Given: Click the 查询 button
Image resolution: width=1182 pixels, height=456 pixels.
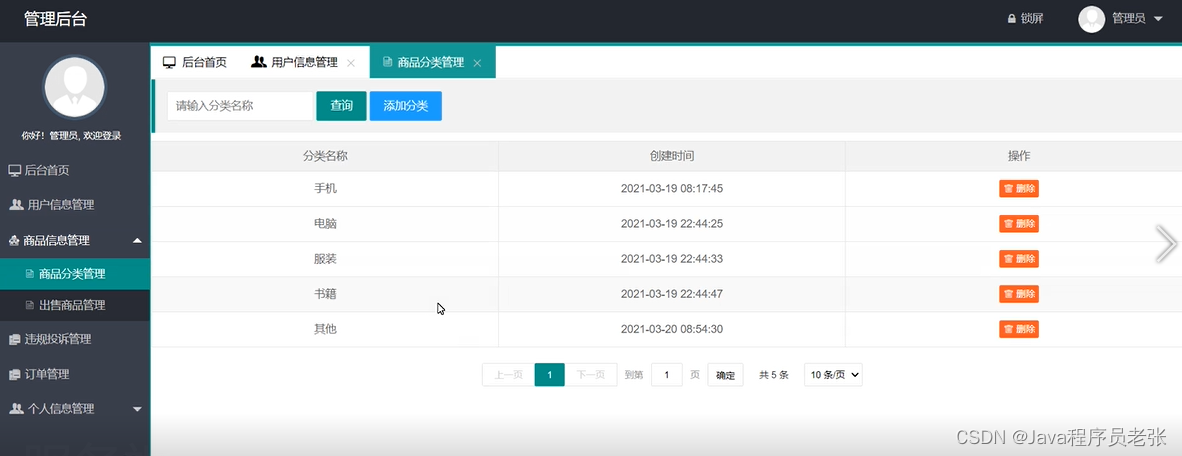Looking at the screenshot, I should [x=341, y=106].
